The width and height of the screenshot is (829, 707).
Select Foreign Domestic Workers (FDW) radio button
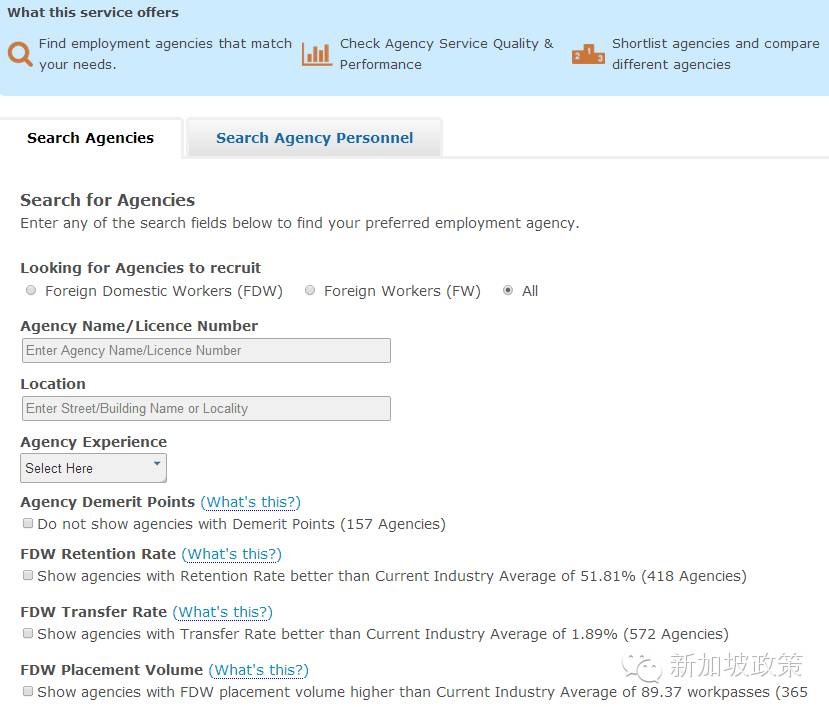tap(31, 290)
